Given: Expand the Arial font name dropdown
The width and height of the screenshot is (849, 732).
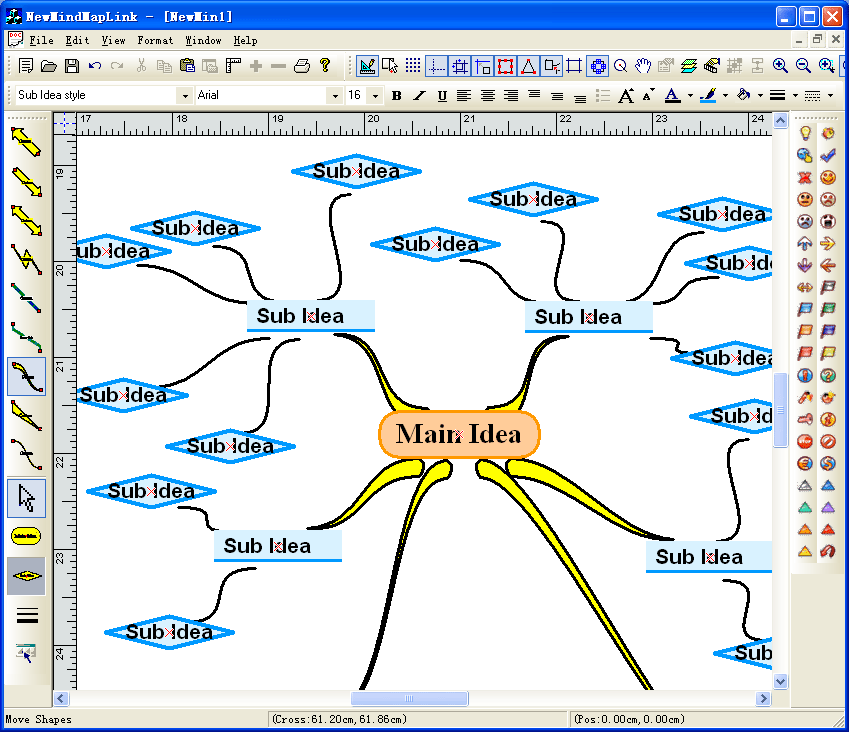Looking at the screenshot, I should (334, 96).
